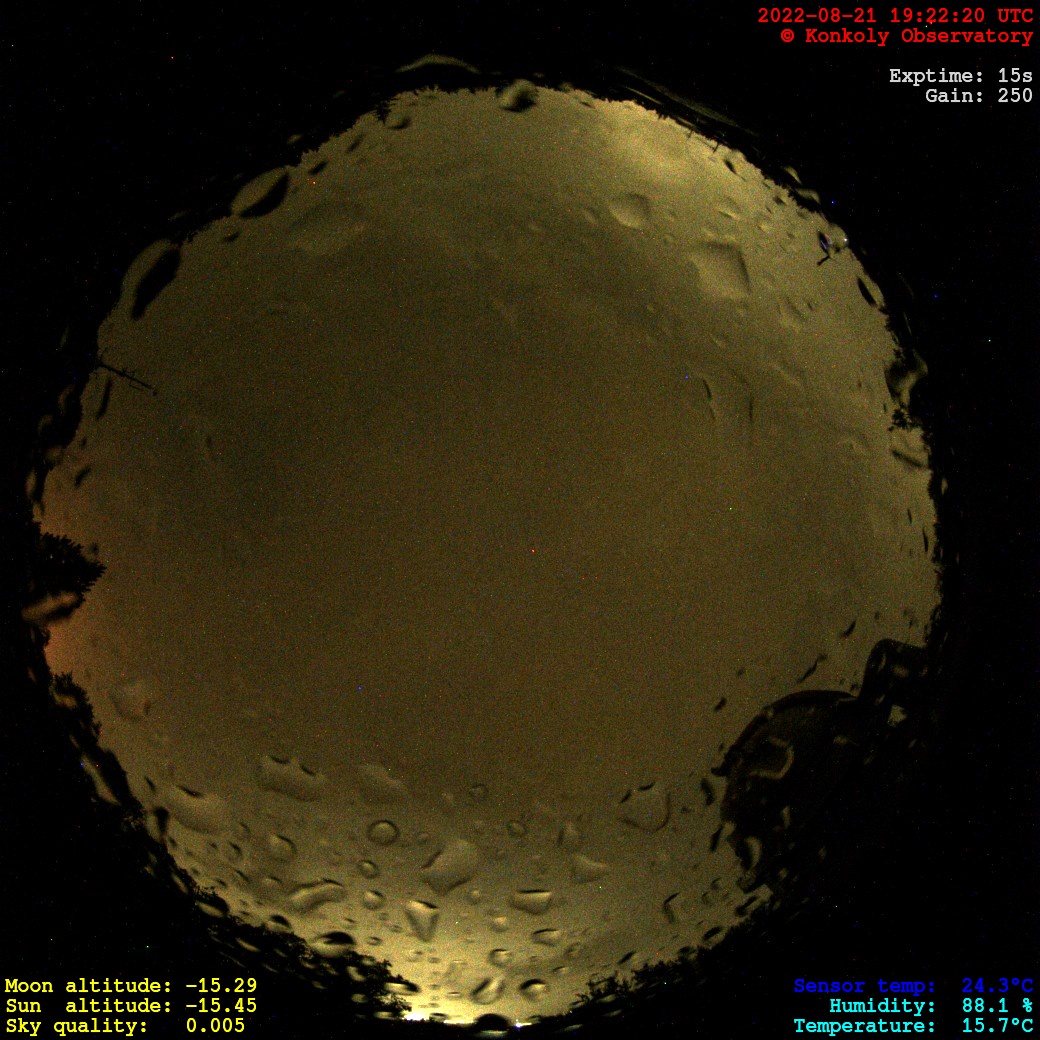
Task: Select the 15.7°C temperature value
Action: (997, 1026)
